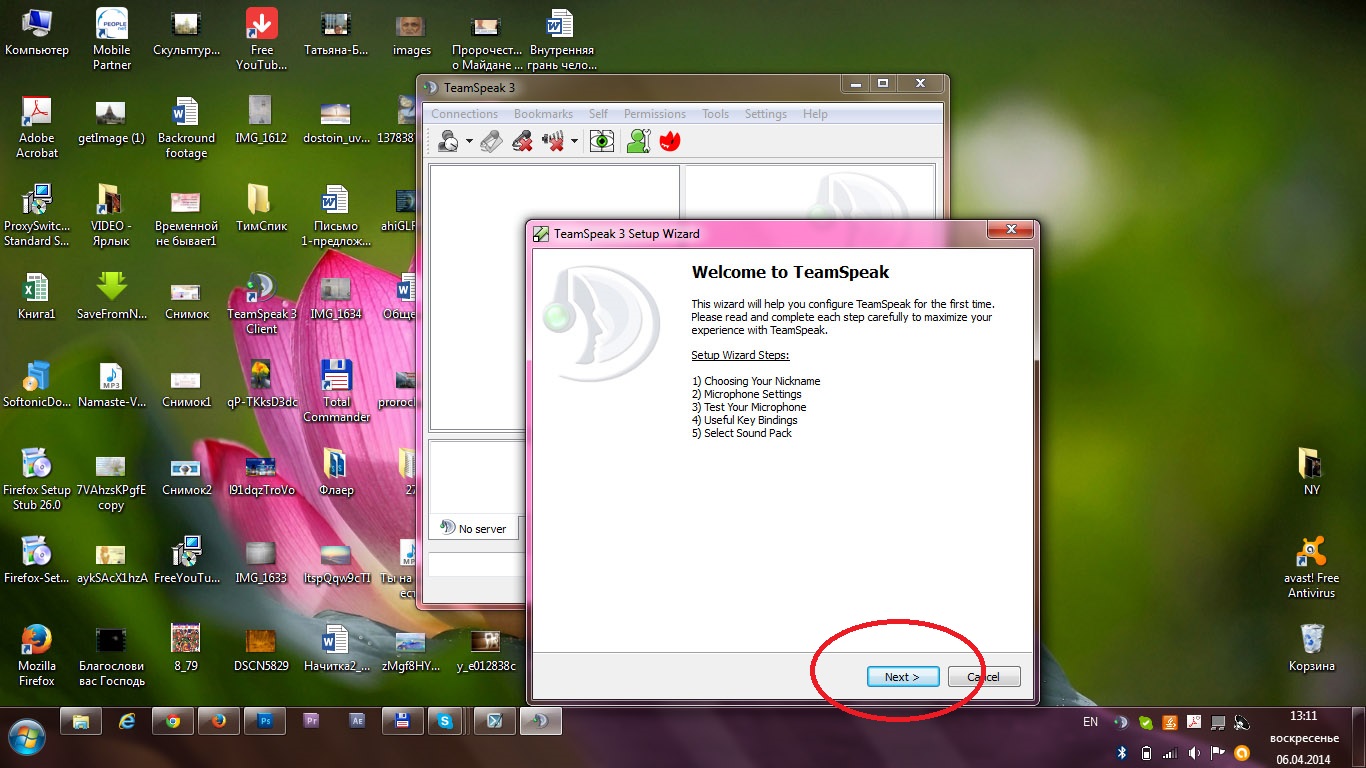Switch to TeamSpeak in the taskbar

[x=541, y=721]
